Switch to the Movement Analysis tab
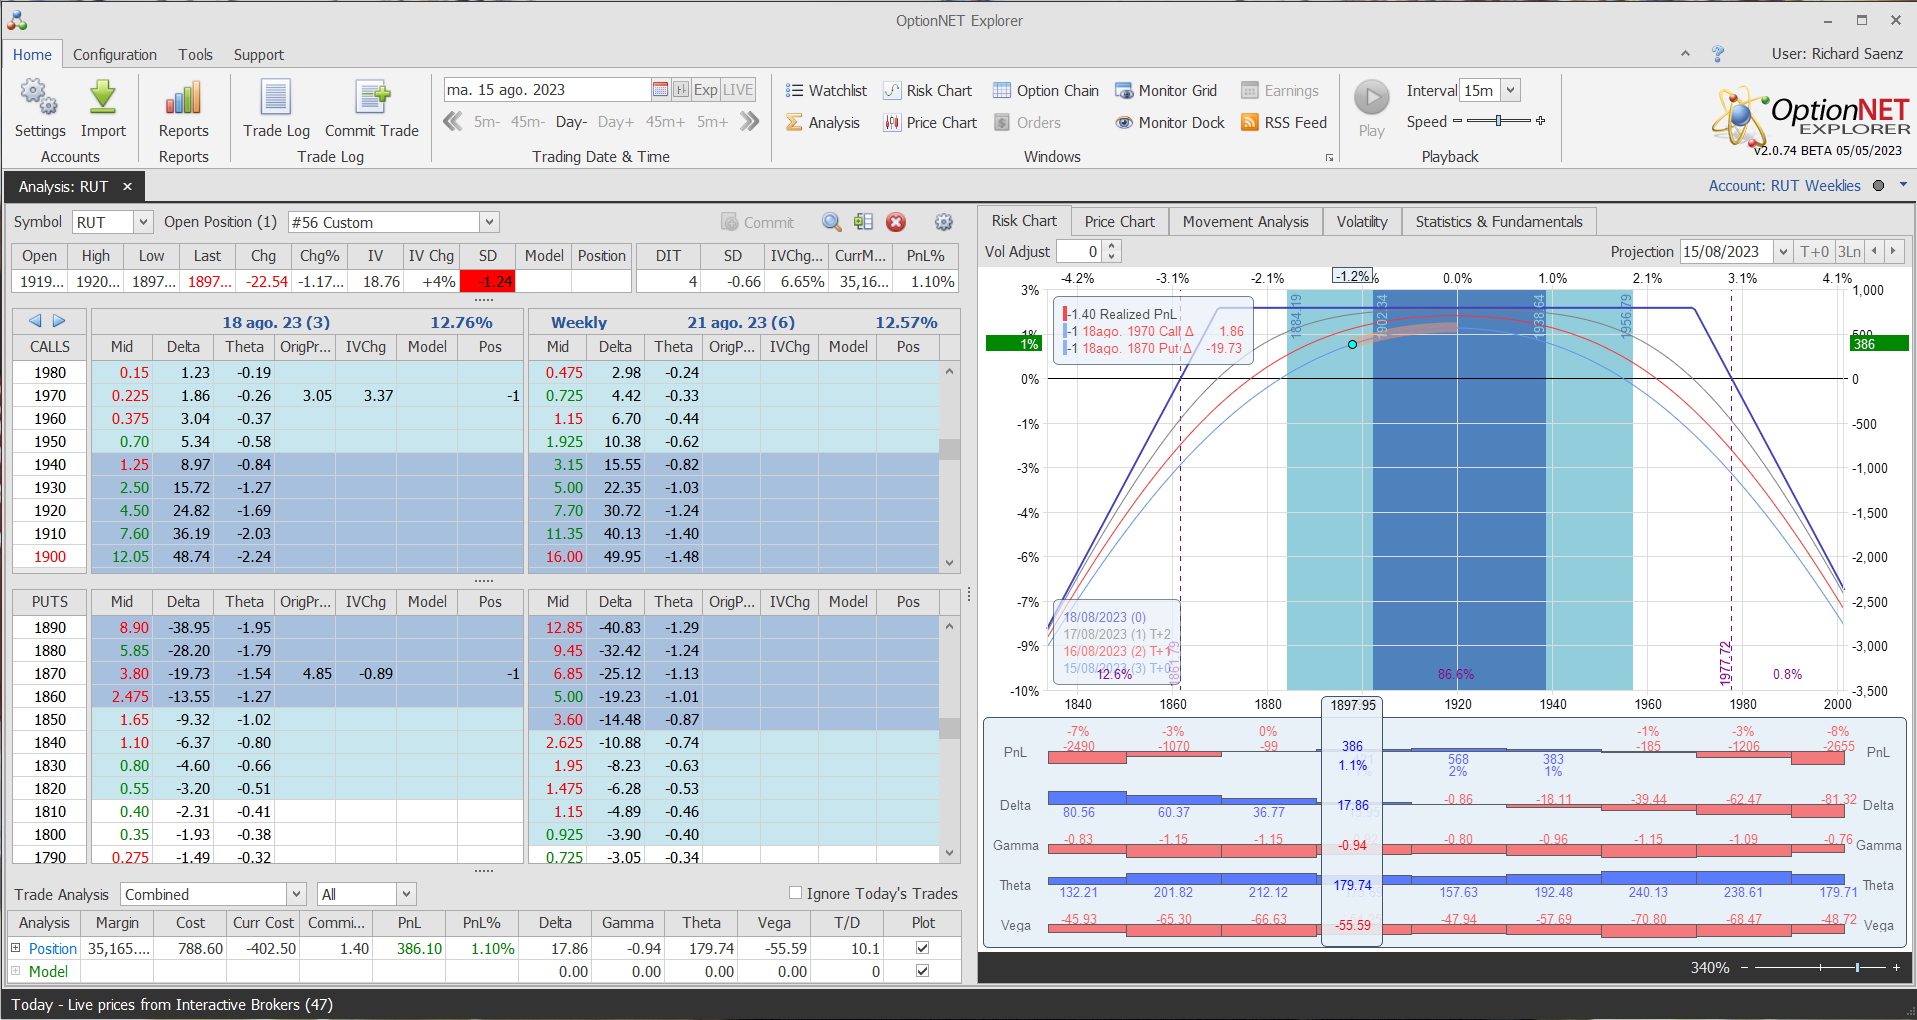The image size is (1917, 1020). (1245, 222)
